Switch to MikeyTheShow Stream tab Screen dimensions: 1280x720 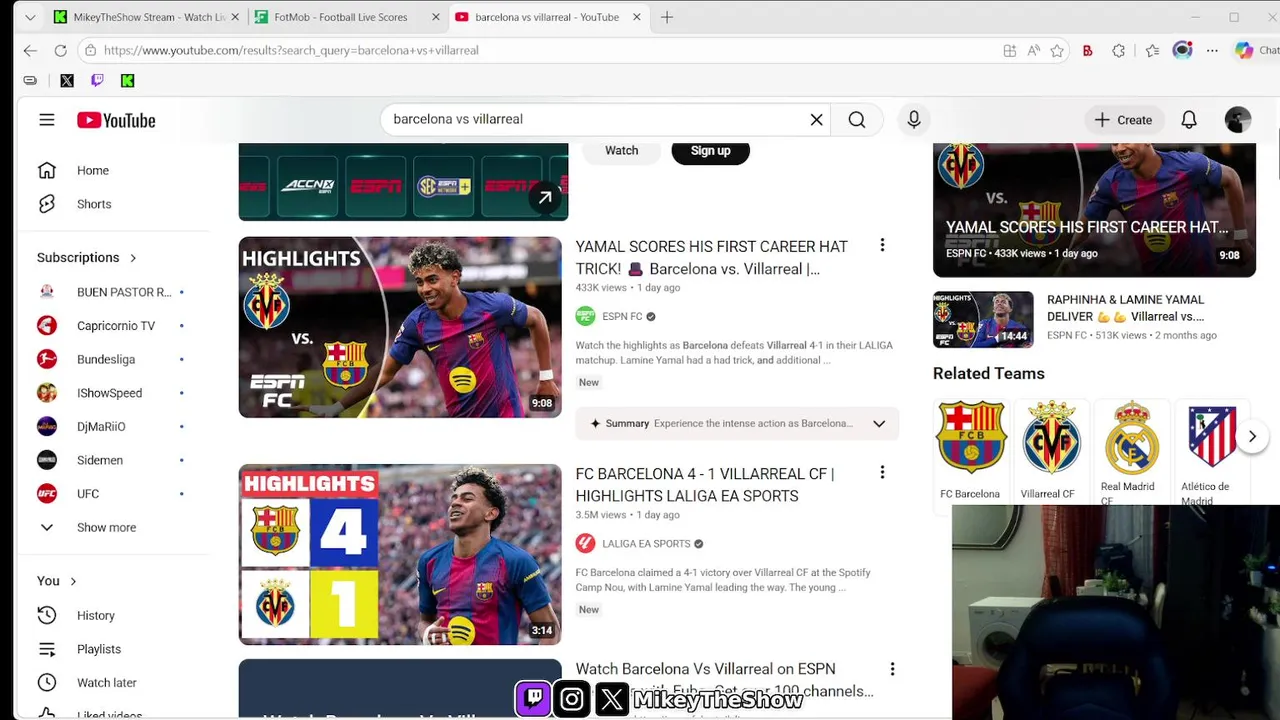(x=147, y=17)
